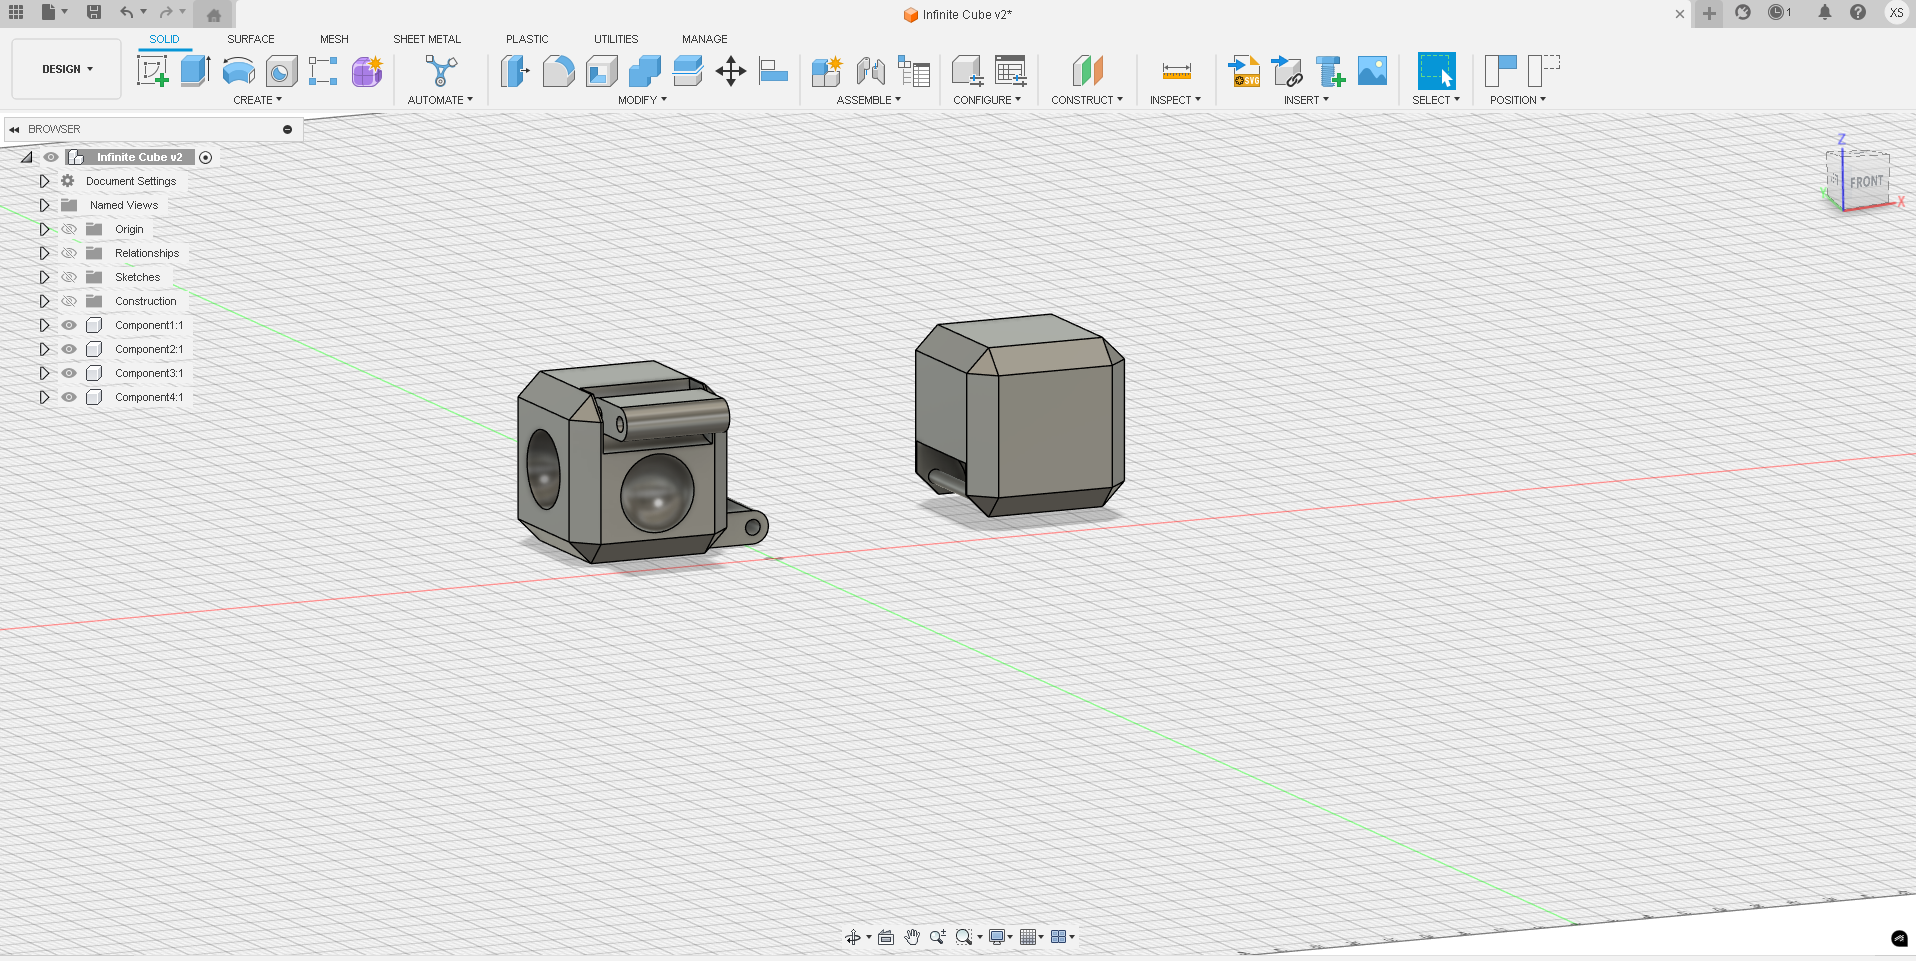The image size is (1916, 961).
Task: Show the Origin folder
Action: (69, 229)
